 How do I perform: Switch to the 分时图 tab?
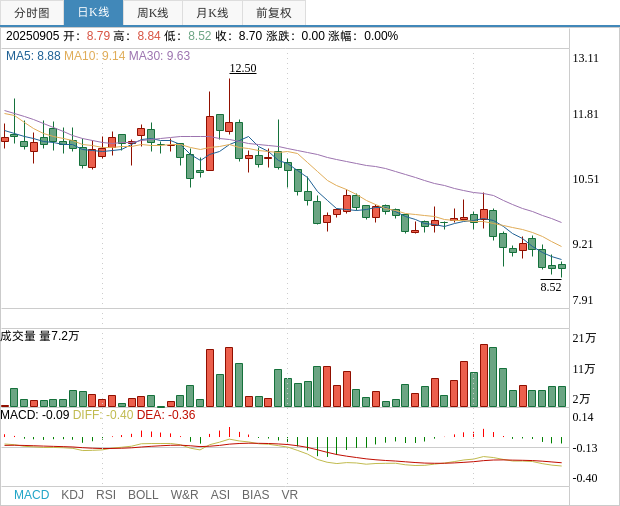[x=32, y=13]
